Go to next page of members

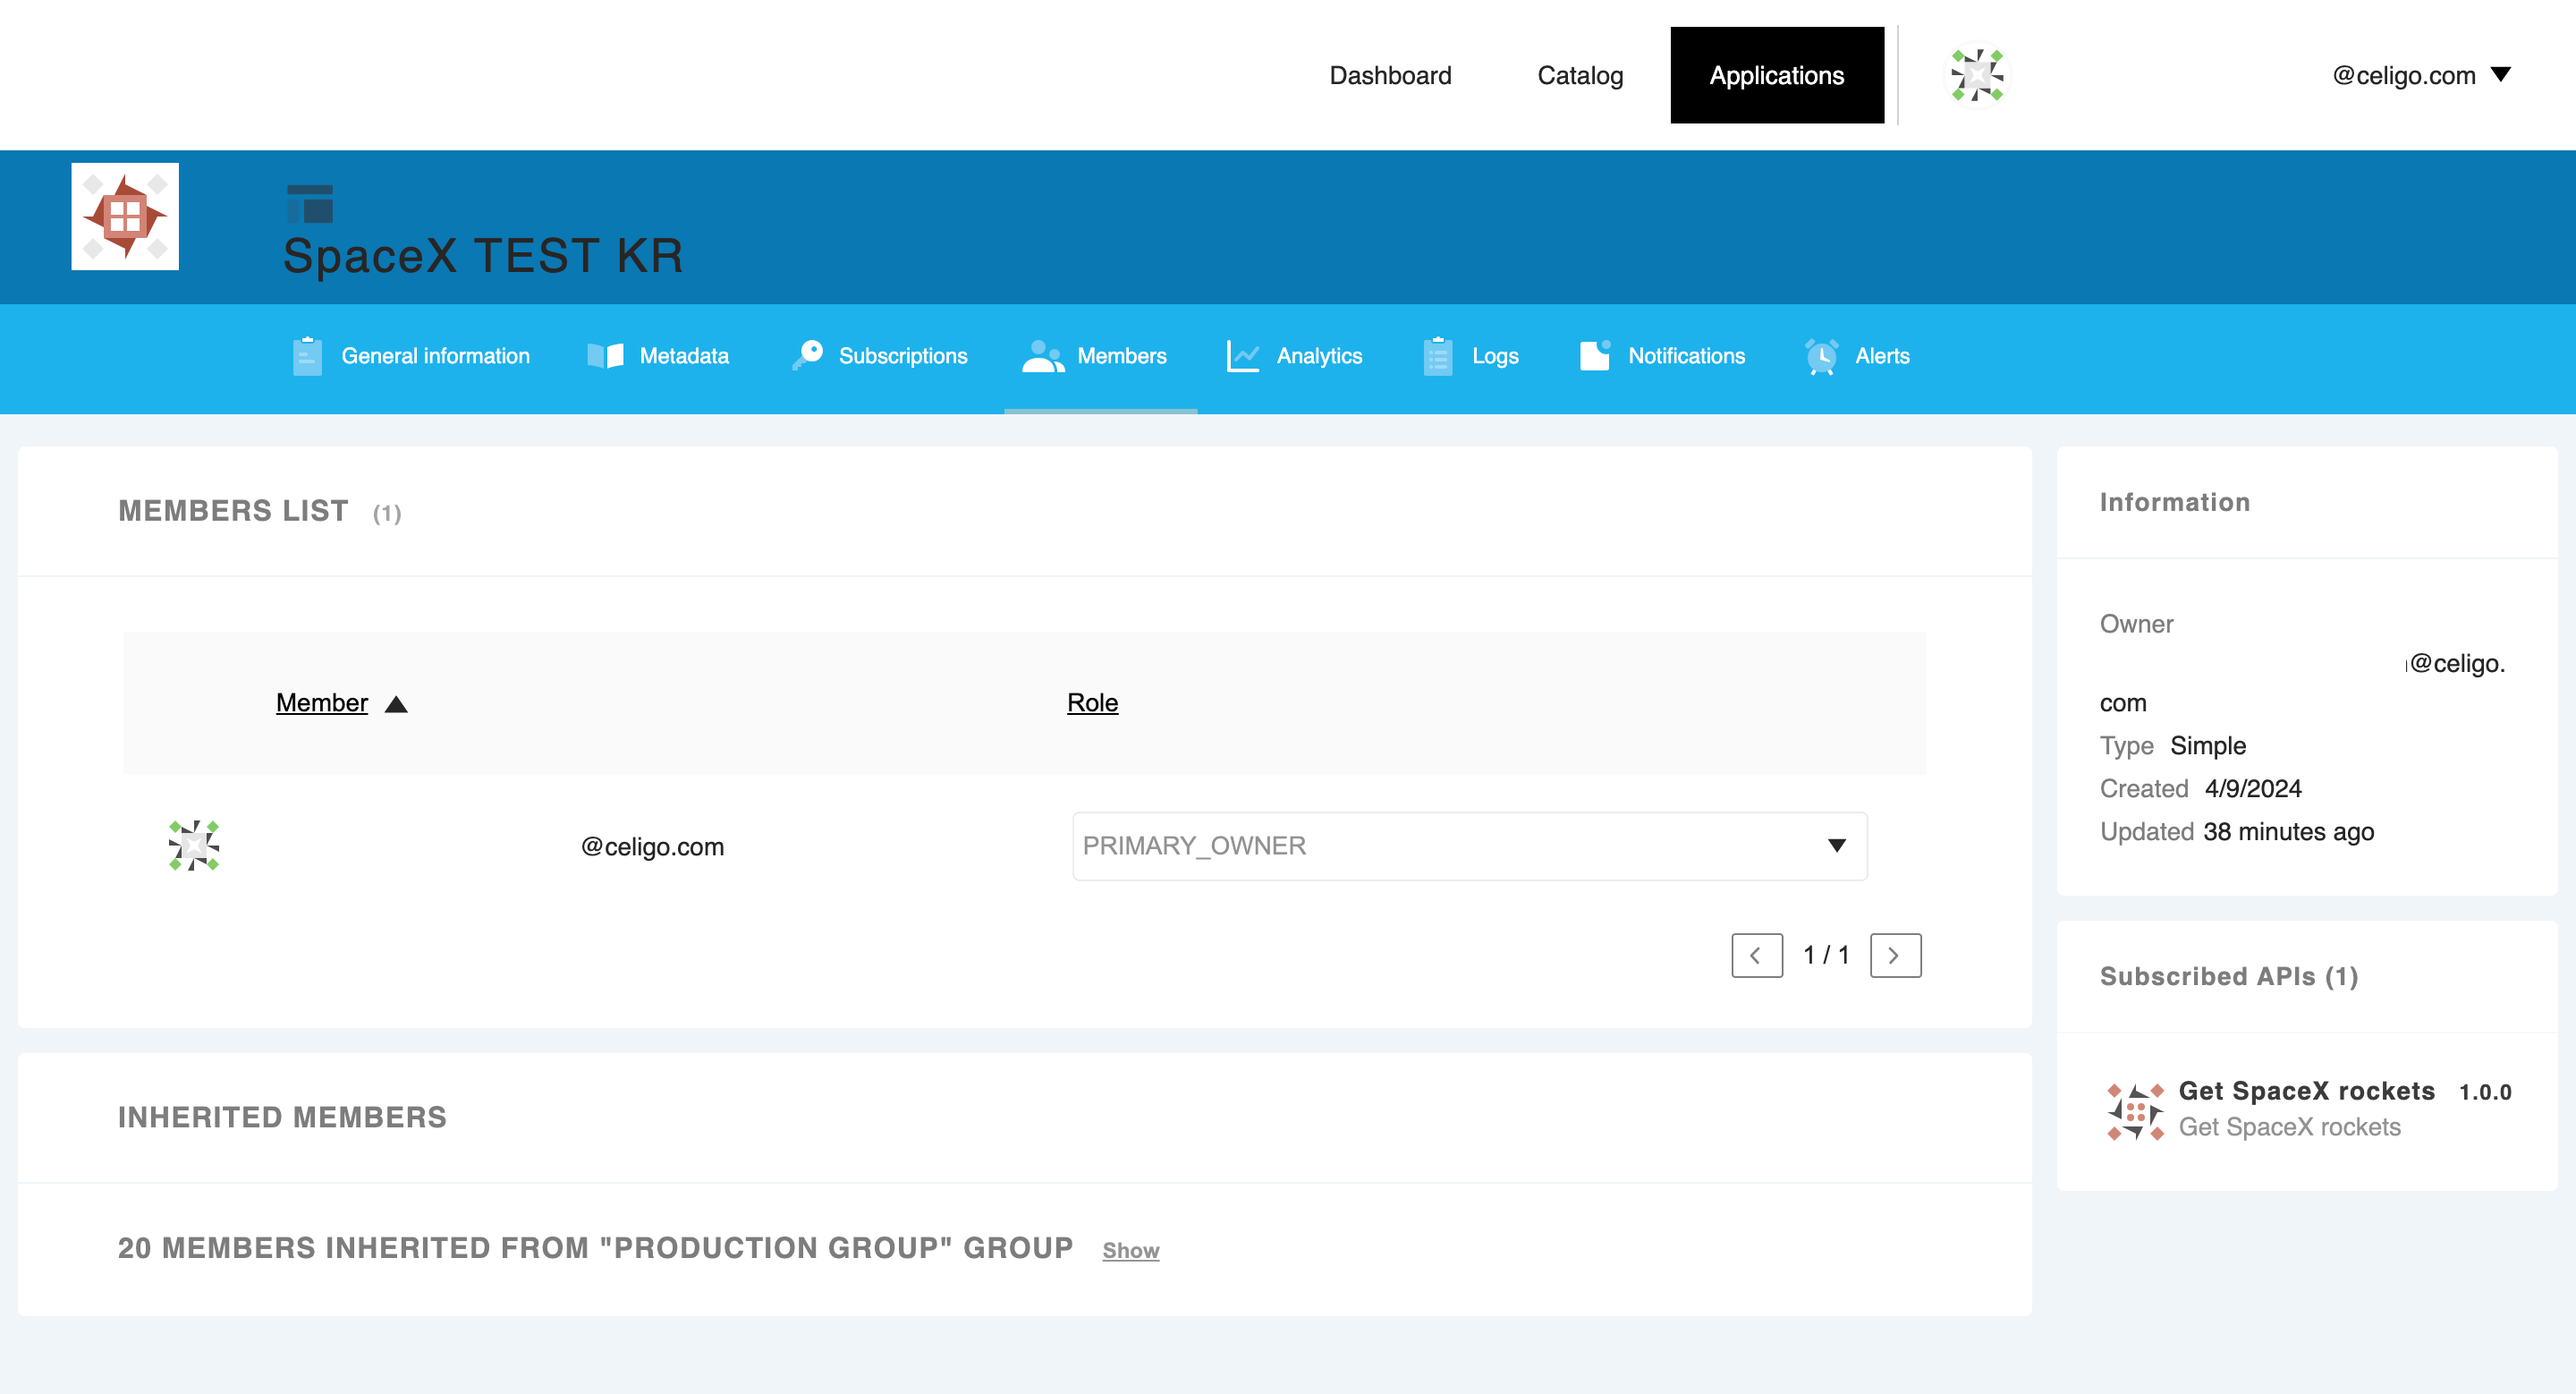1895,956
